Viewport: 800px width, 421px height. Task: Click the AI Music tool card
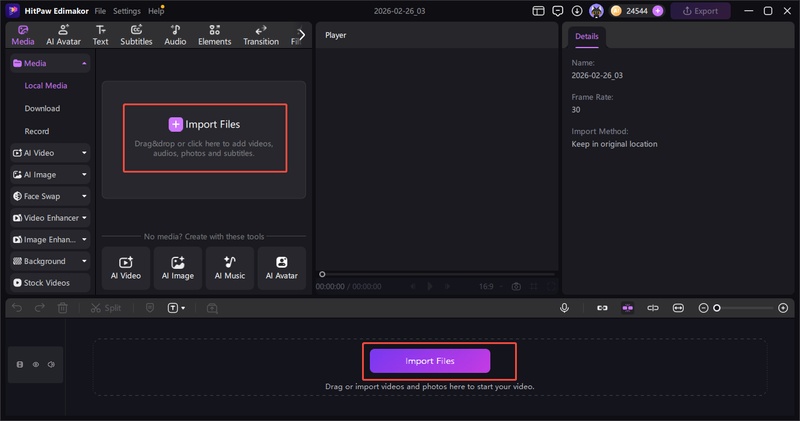(x=230, y=268)
